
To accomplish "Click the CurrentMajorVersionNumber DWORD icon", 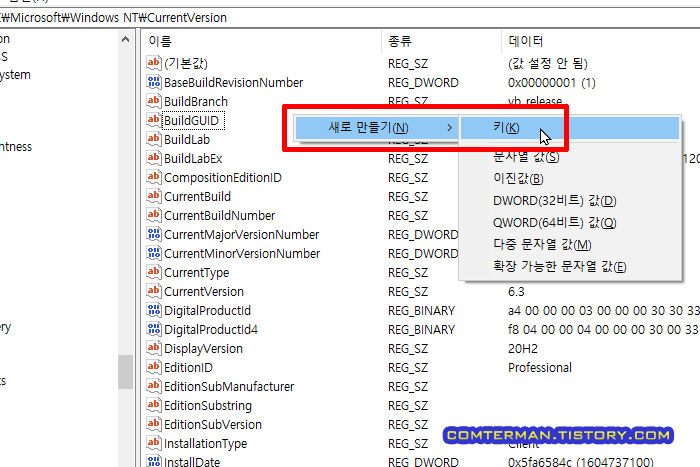I will [154, 234].
